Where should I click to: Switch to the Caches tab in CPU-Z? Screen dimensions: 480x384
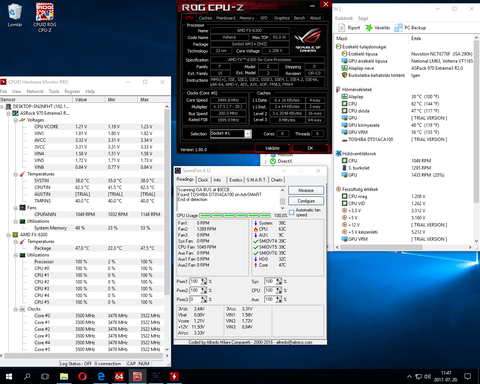(205, 18)
